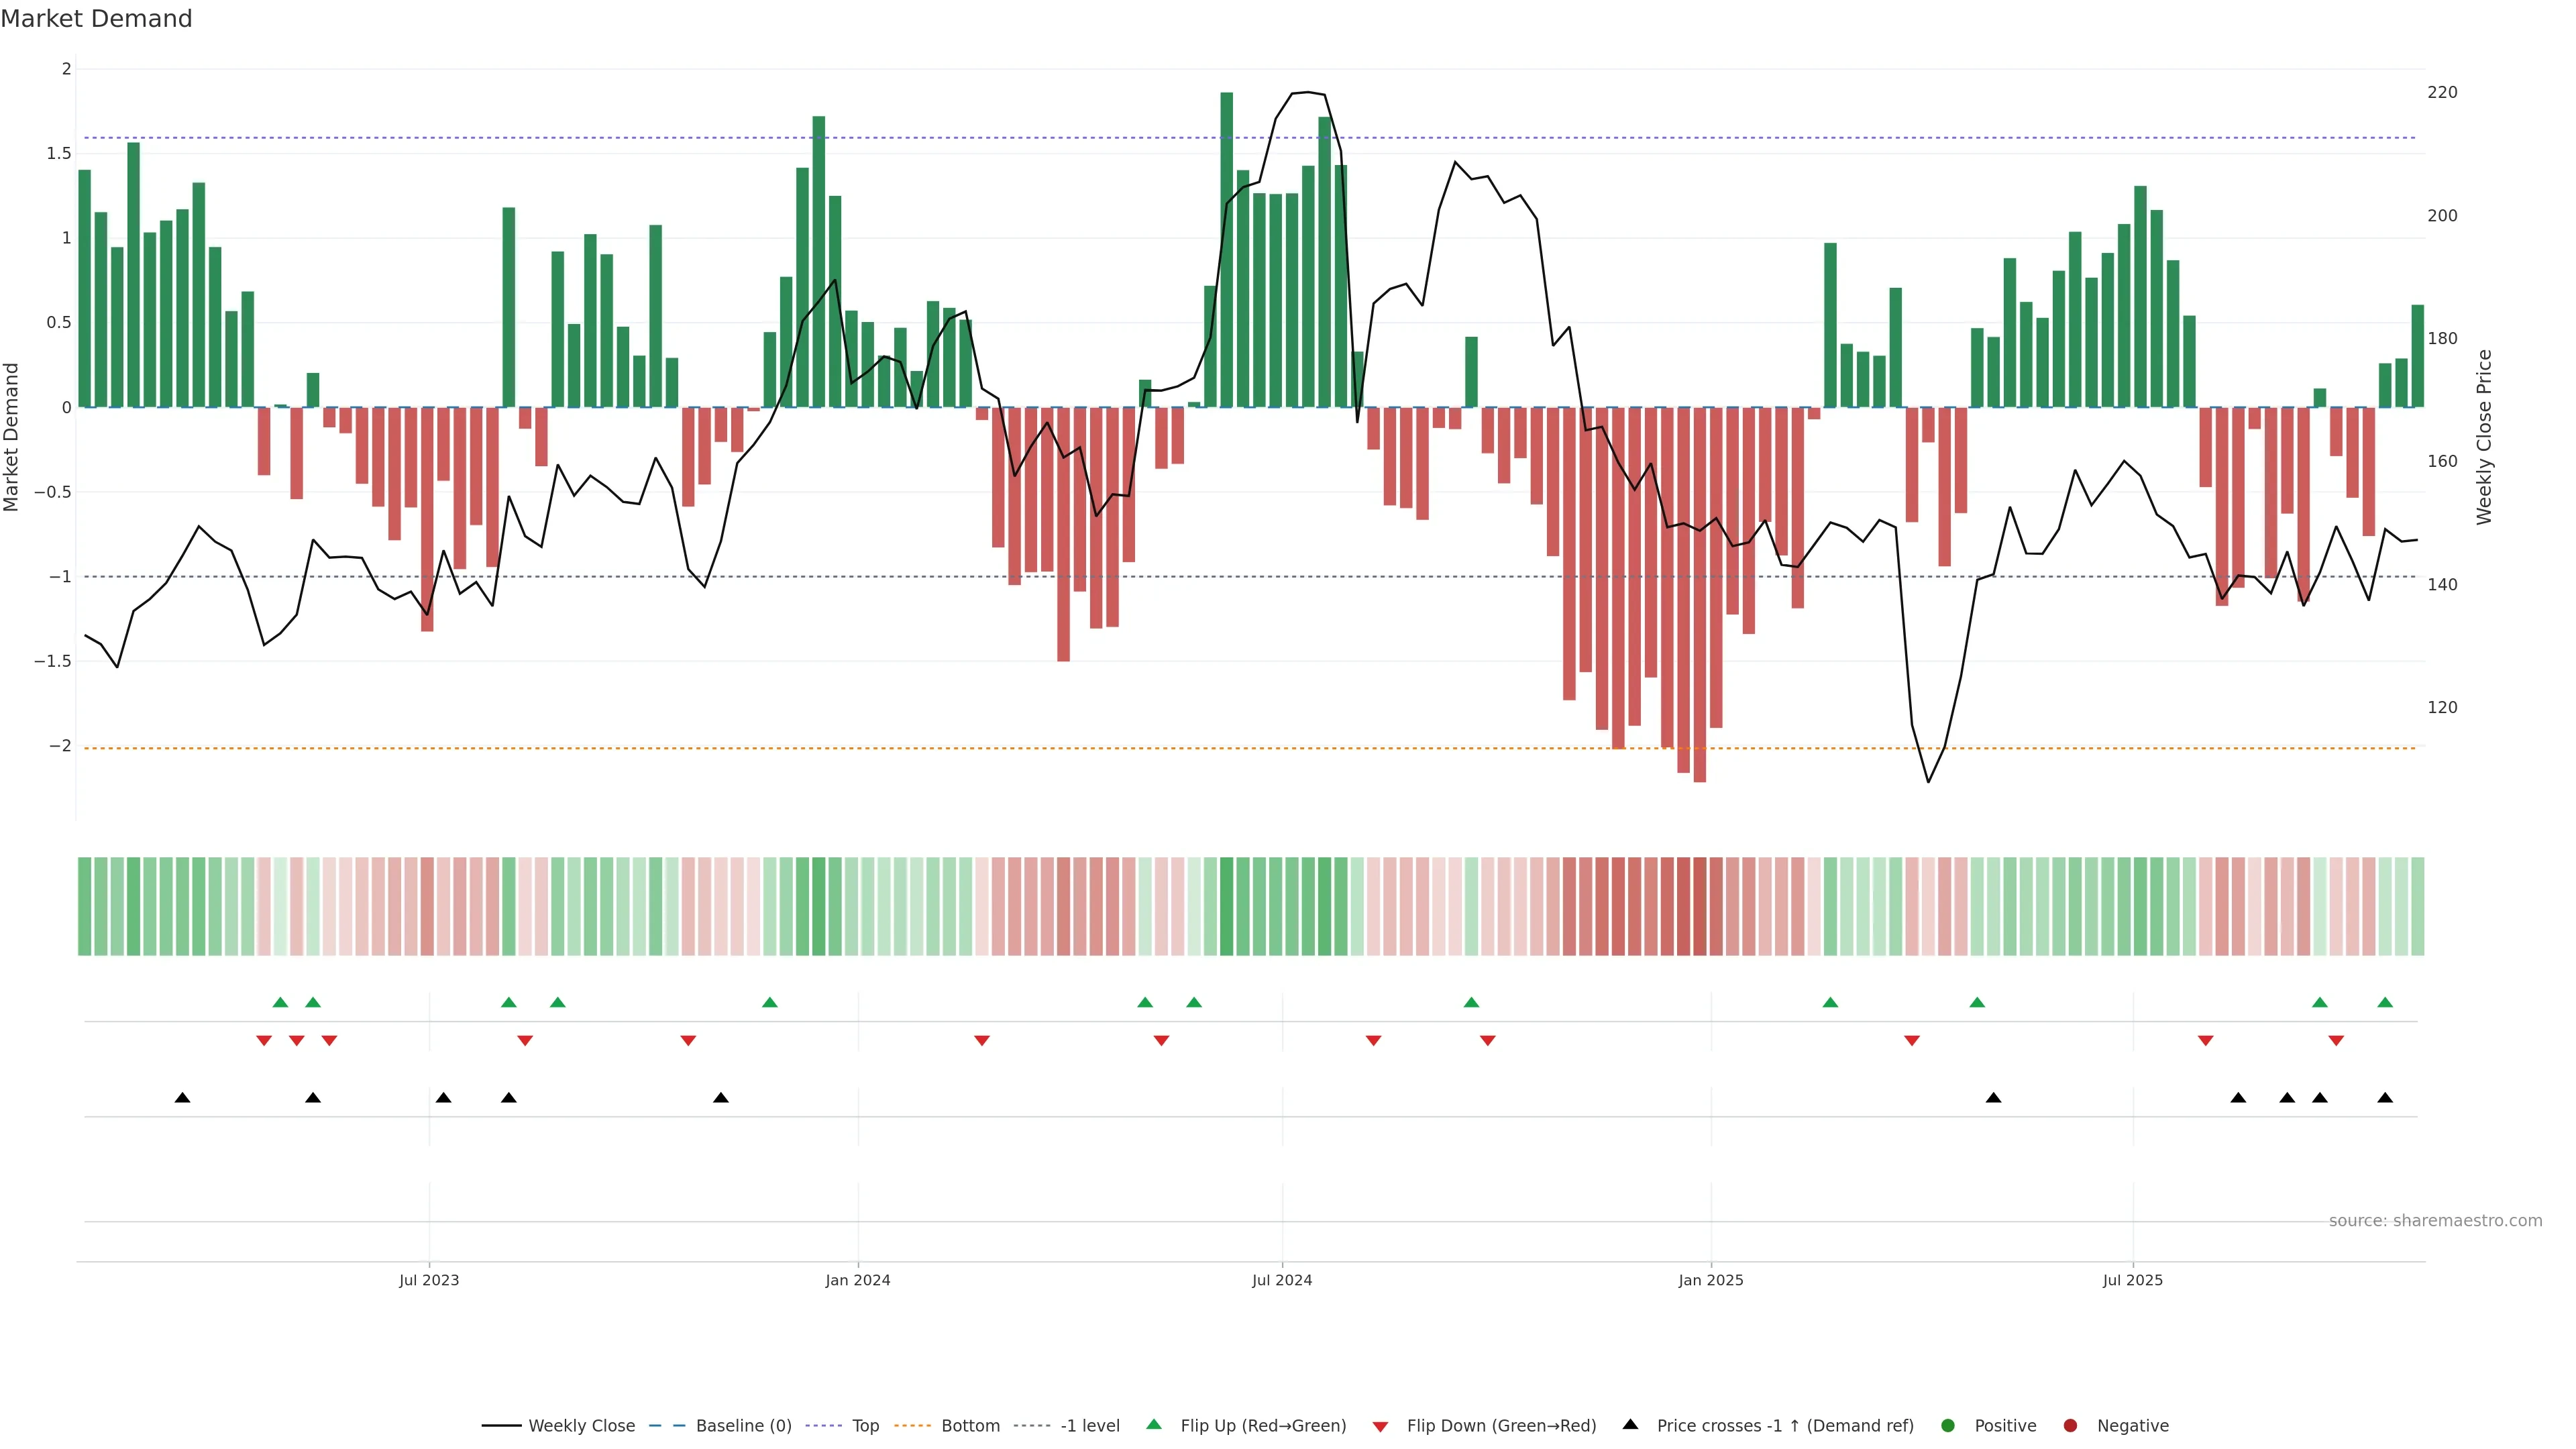Viewport: 2576px width, 1449px height.
Task: Click the first red Flip Down marker
Action: point(264,1041)
